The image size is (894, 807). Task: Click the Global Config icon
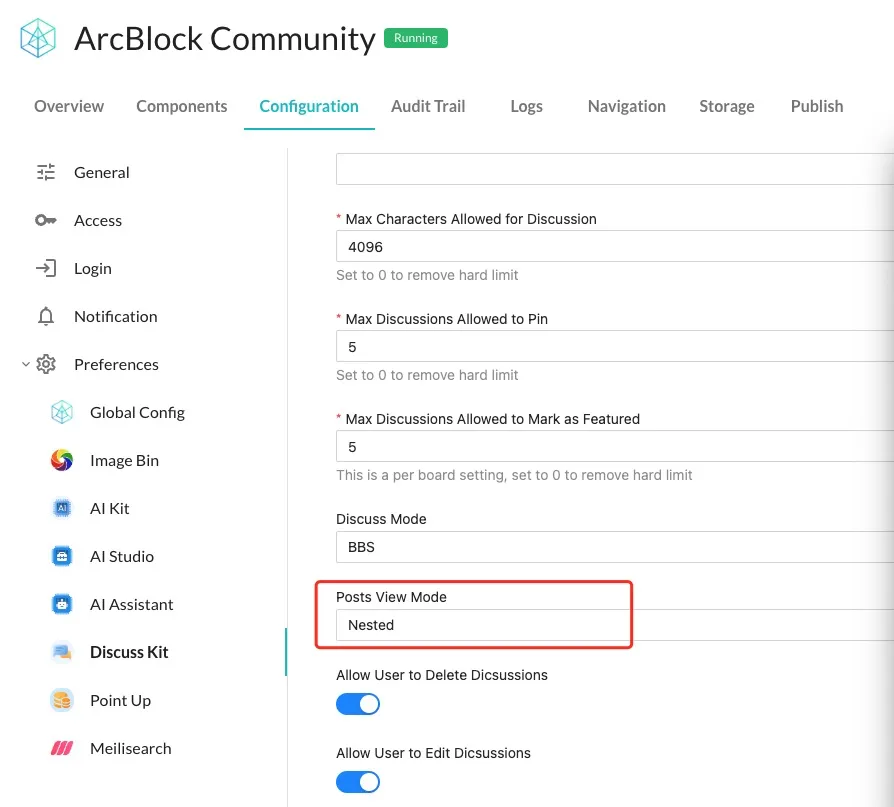coord(62,412)
